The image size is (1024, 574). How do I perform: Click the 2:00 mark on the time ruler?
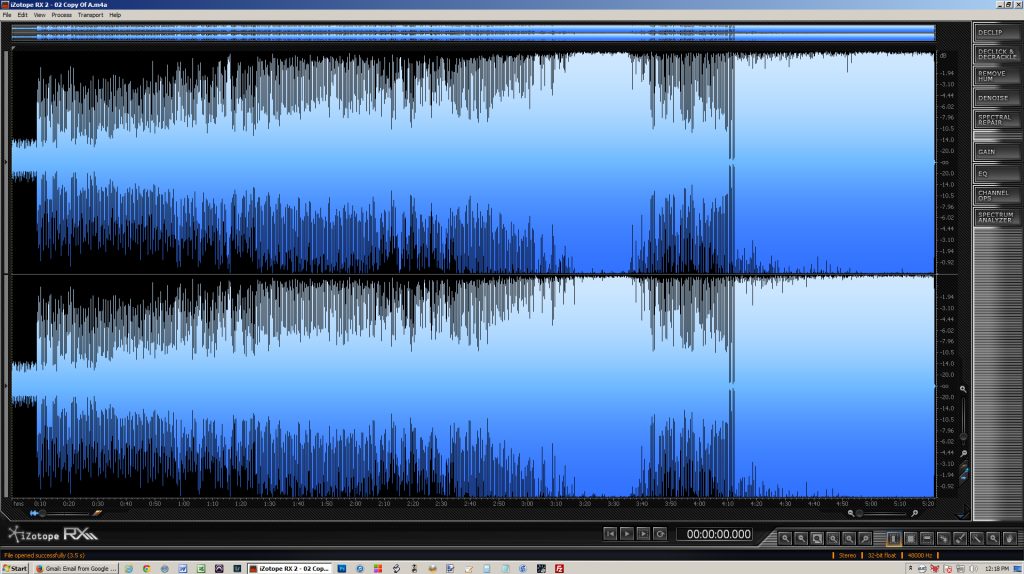click(x=355, y=503)
